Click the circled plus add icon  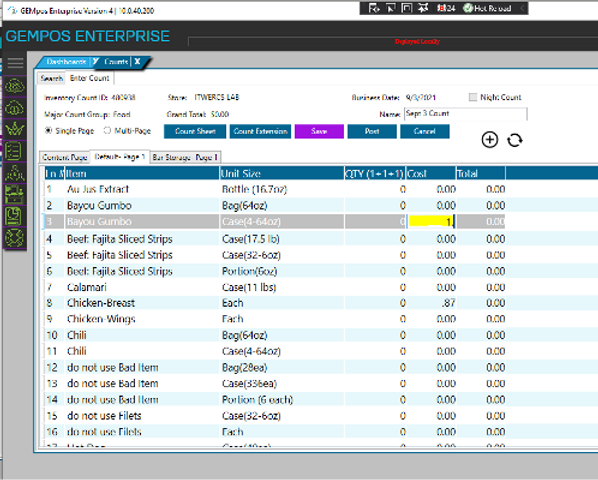(x=489, y=140)
